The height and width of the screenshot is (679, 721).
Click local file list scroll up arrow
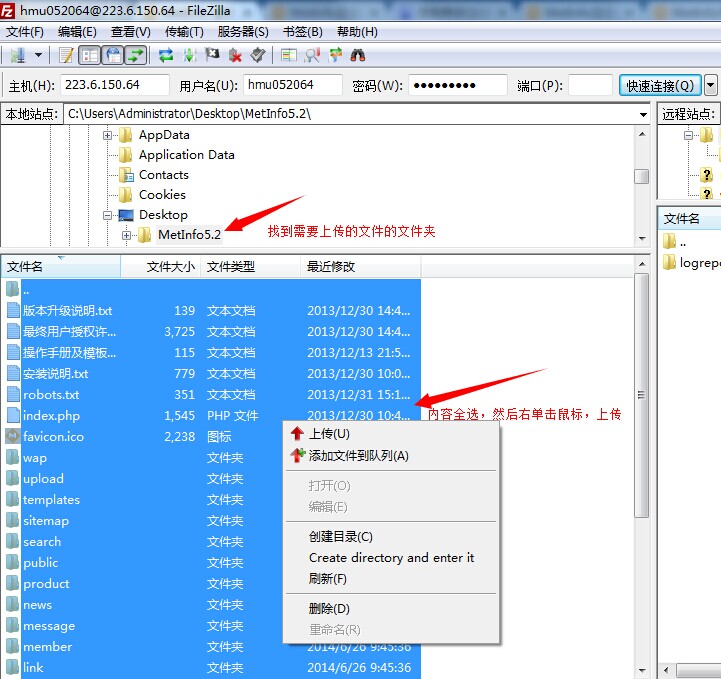pyautogui.click(x=642, y=264)
